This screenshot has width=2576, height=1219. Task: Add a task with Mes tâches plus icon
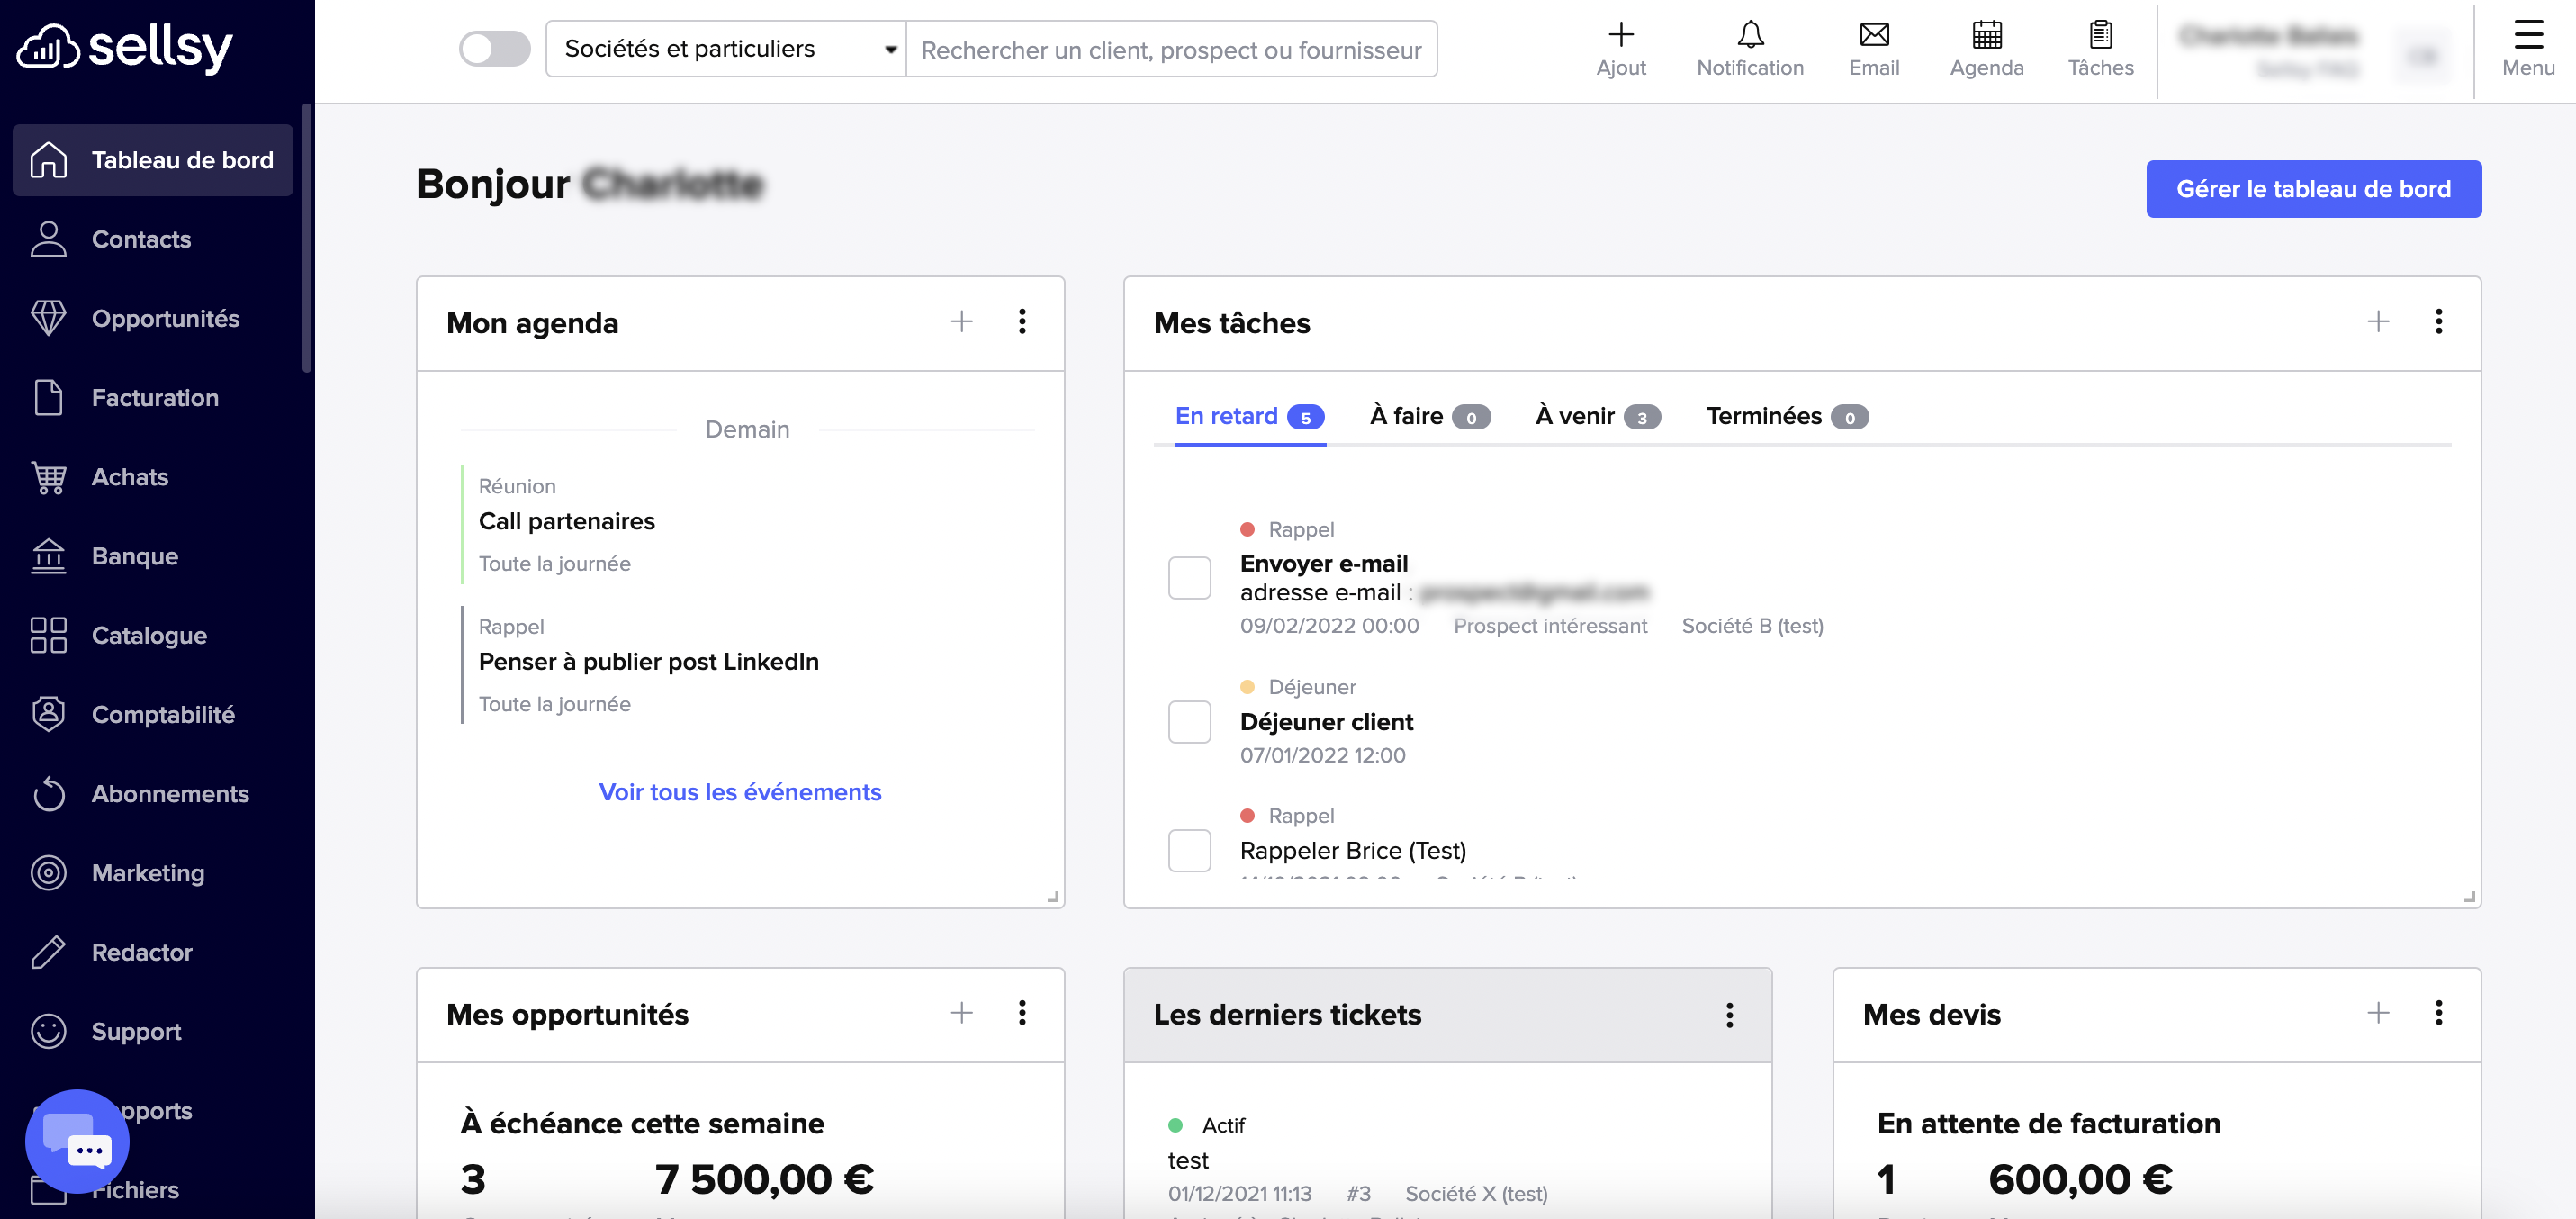pos(2377,322)
